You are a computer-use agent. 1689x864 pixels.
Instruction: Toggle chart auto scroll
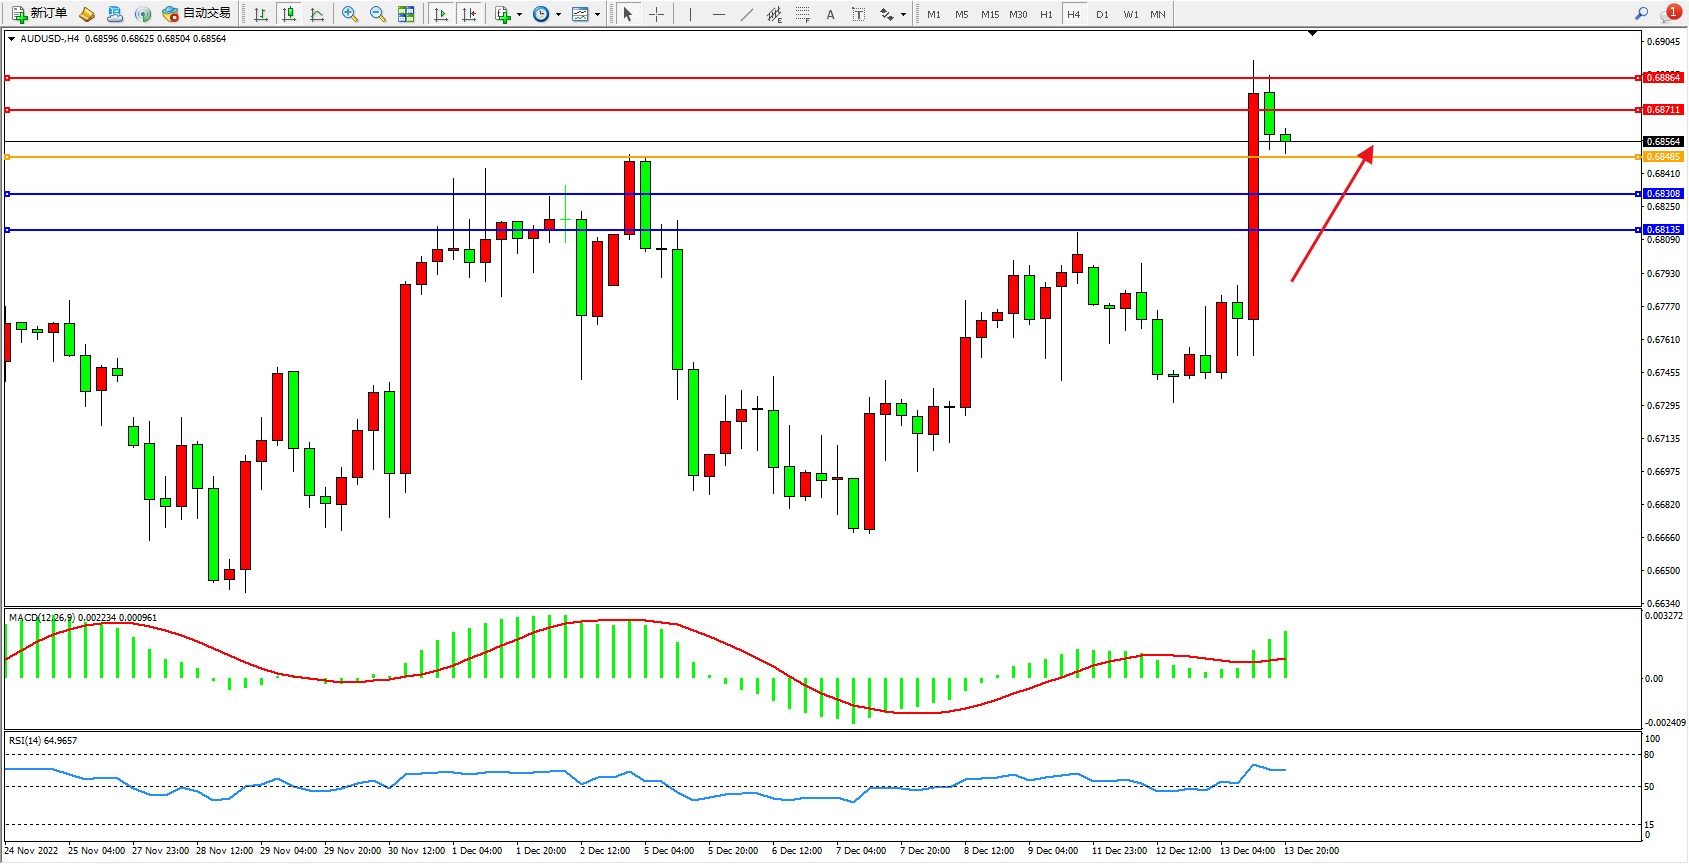point(441,14)
